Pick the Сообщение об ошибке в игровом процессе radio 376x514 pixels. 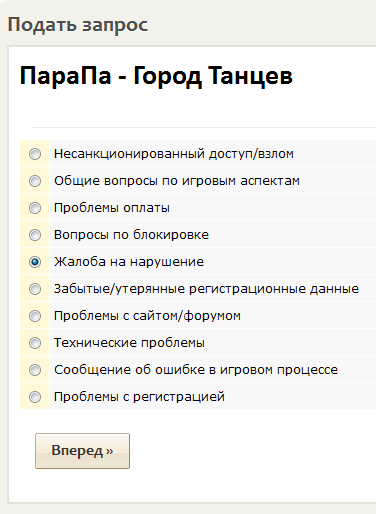35,370
